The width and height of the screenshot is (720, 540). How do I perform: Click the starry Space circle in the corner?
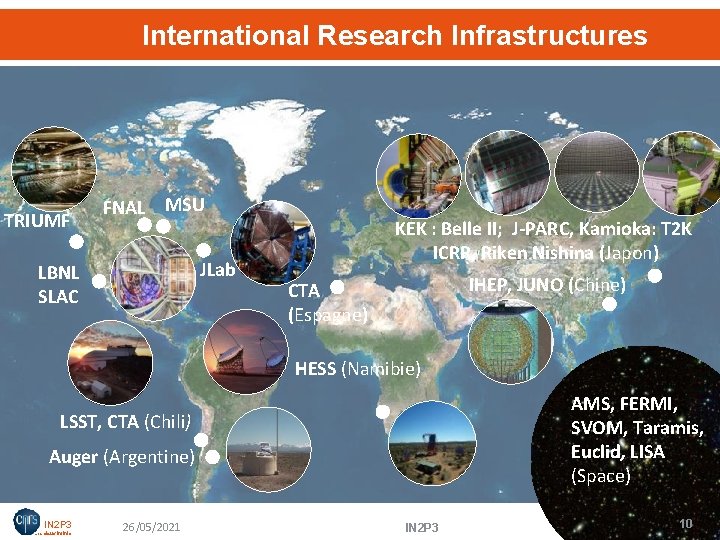click(x=625, y=443)
